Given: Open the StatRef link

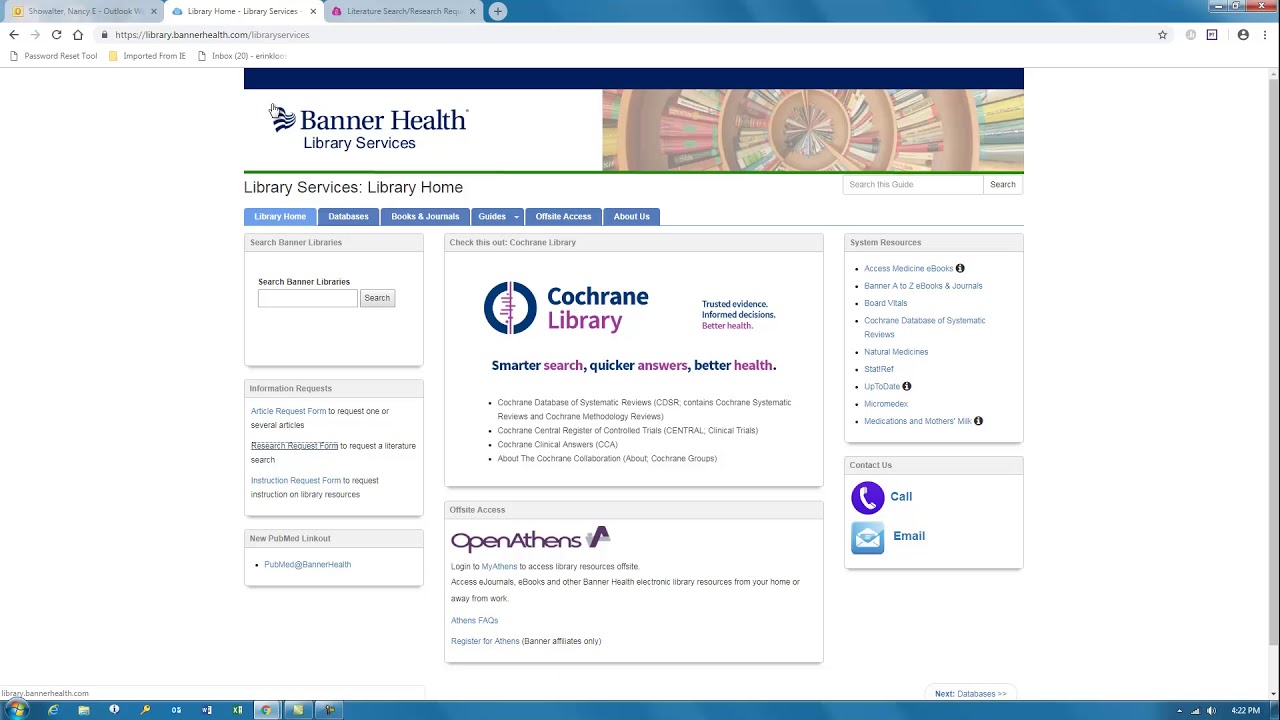Looking at the screenshot, I should (879, 369).
